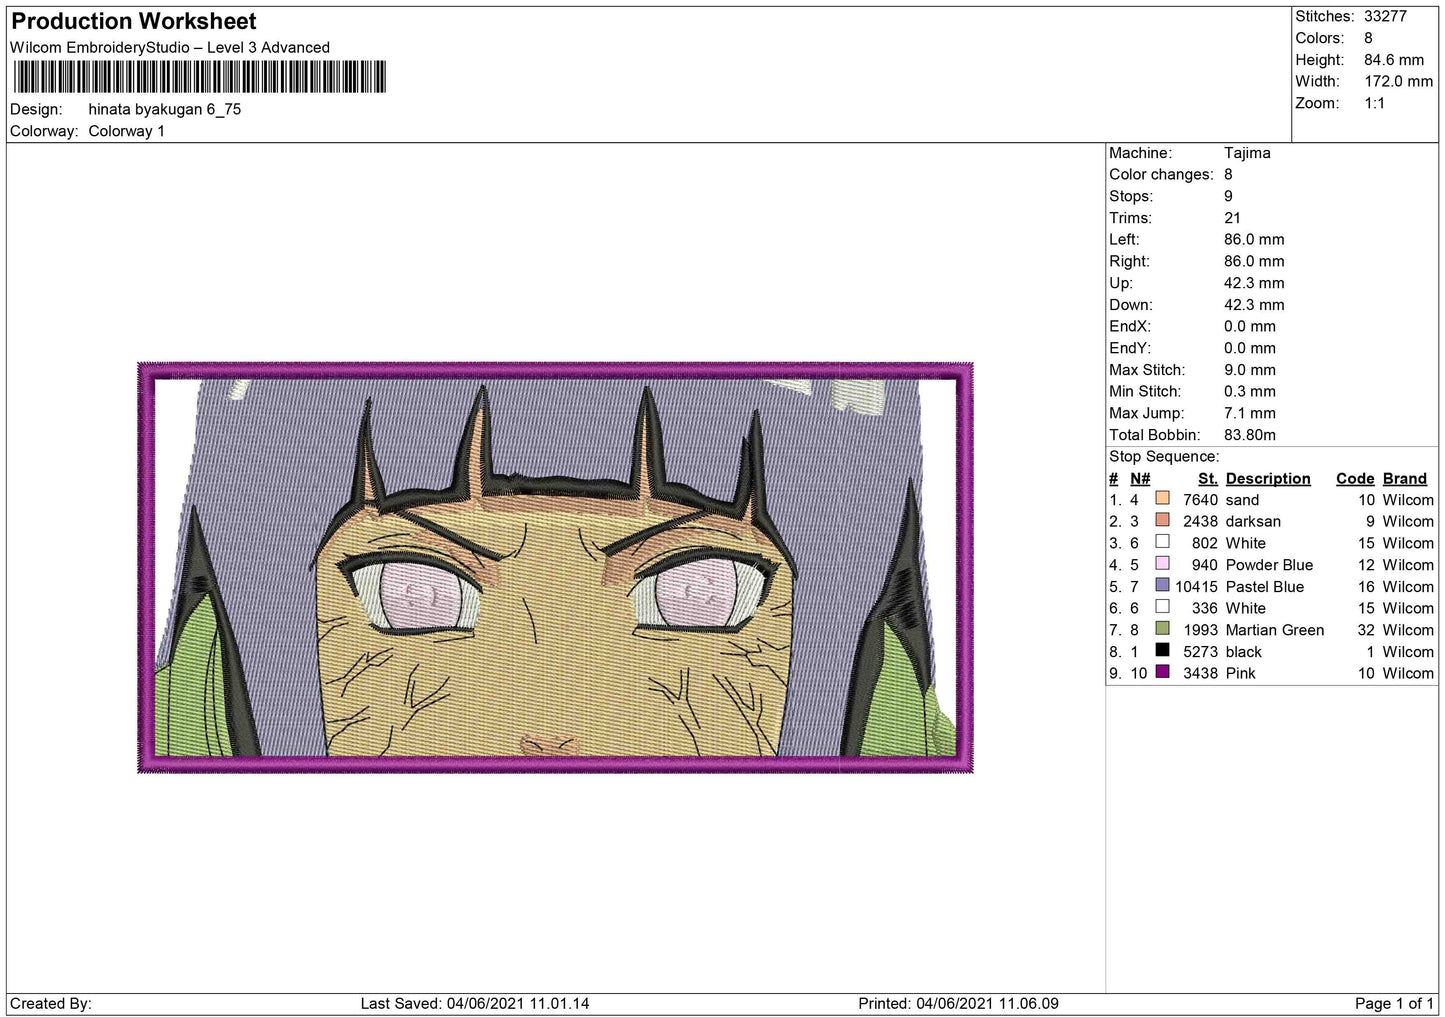Screen dimensions: 1445x1017
Task: Select the design name hinata byakugan 6_75
Action: click(x=165, y=109)
